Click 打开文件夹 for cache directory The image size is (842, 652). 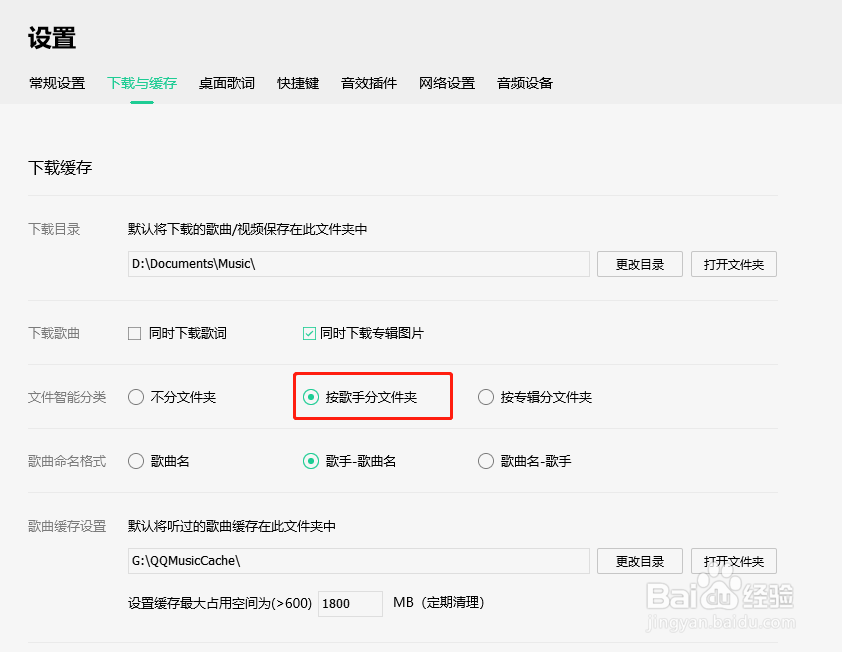734,561
